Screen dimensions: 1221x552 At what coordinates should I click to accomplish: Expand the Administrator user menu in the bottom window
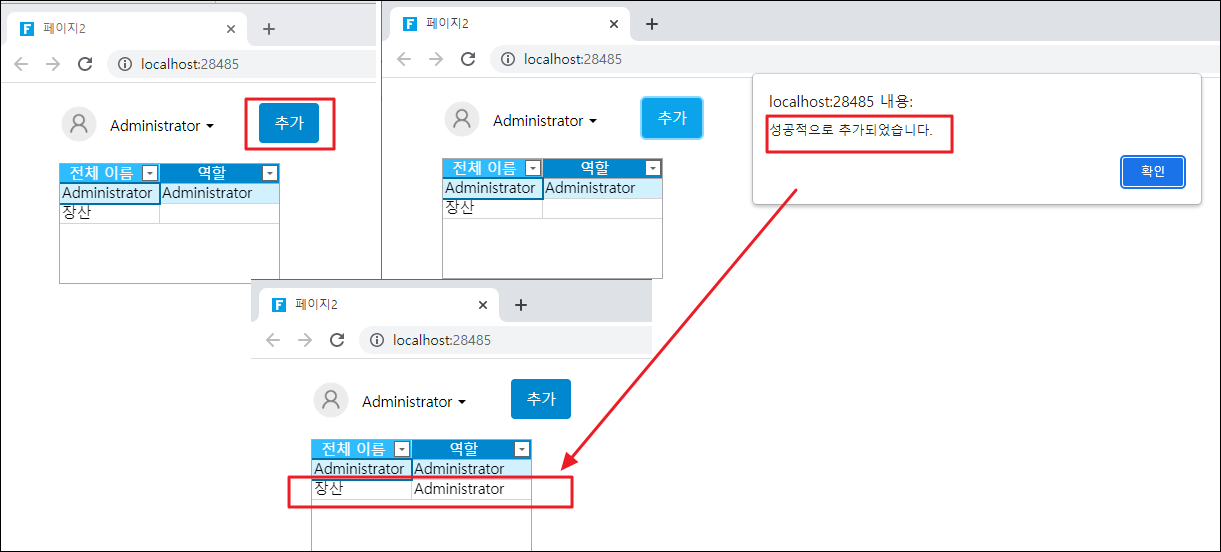pos(414,402)
